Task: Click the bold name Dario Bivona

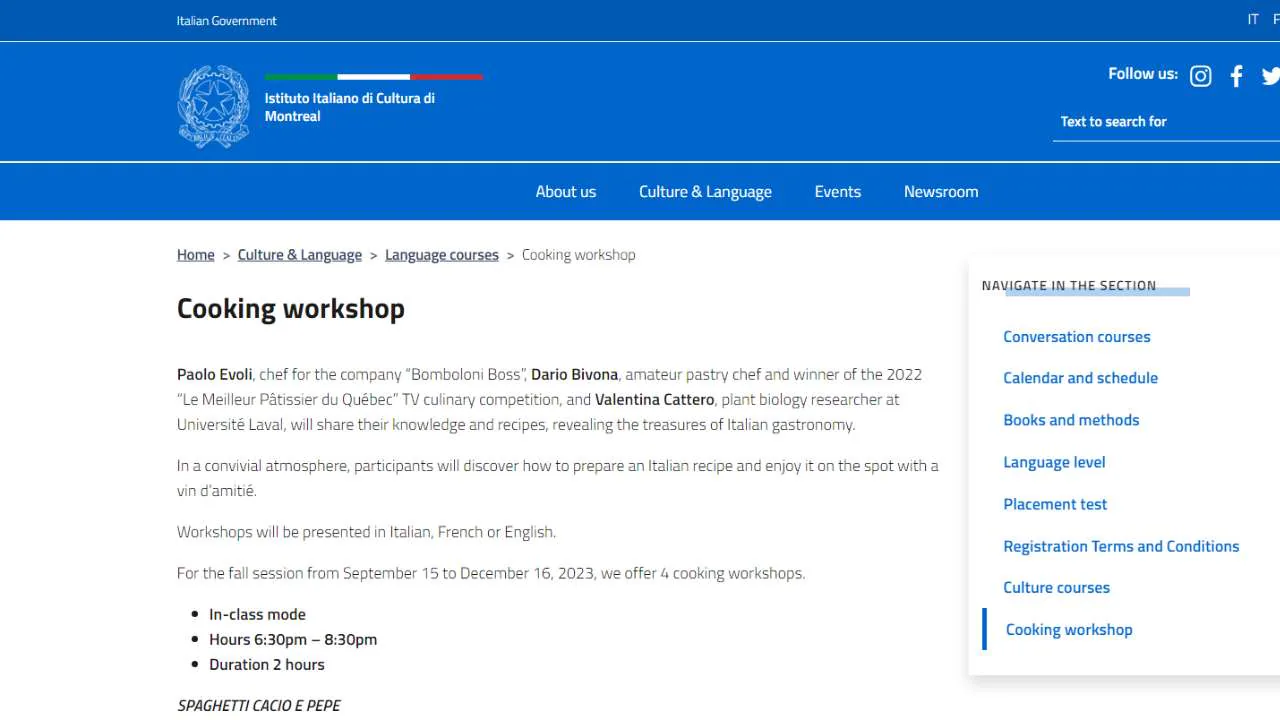Action: pyautogui.click(x=574, y=375)
